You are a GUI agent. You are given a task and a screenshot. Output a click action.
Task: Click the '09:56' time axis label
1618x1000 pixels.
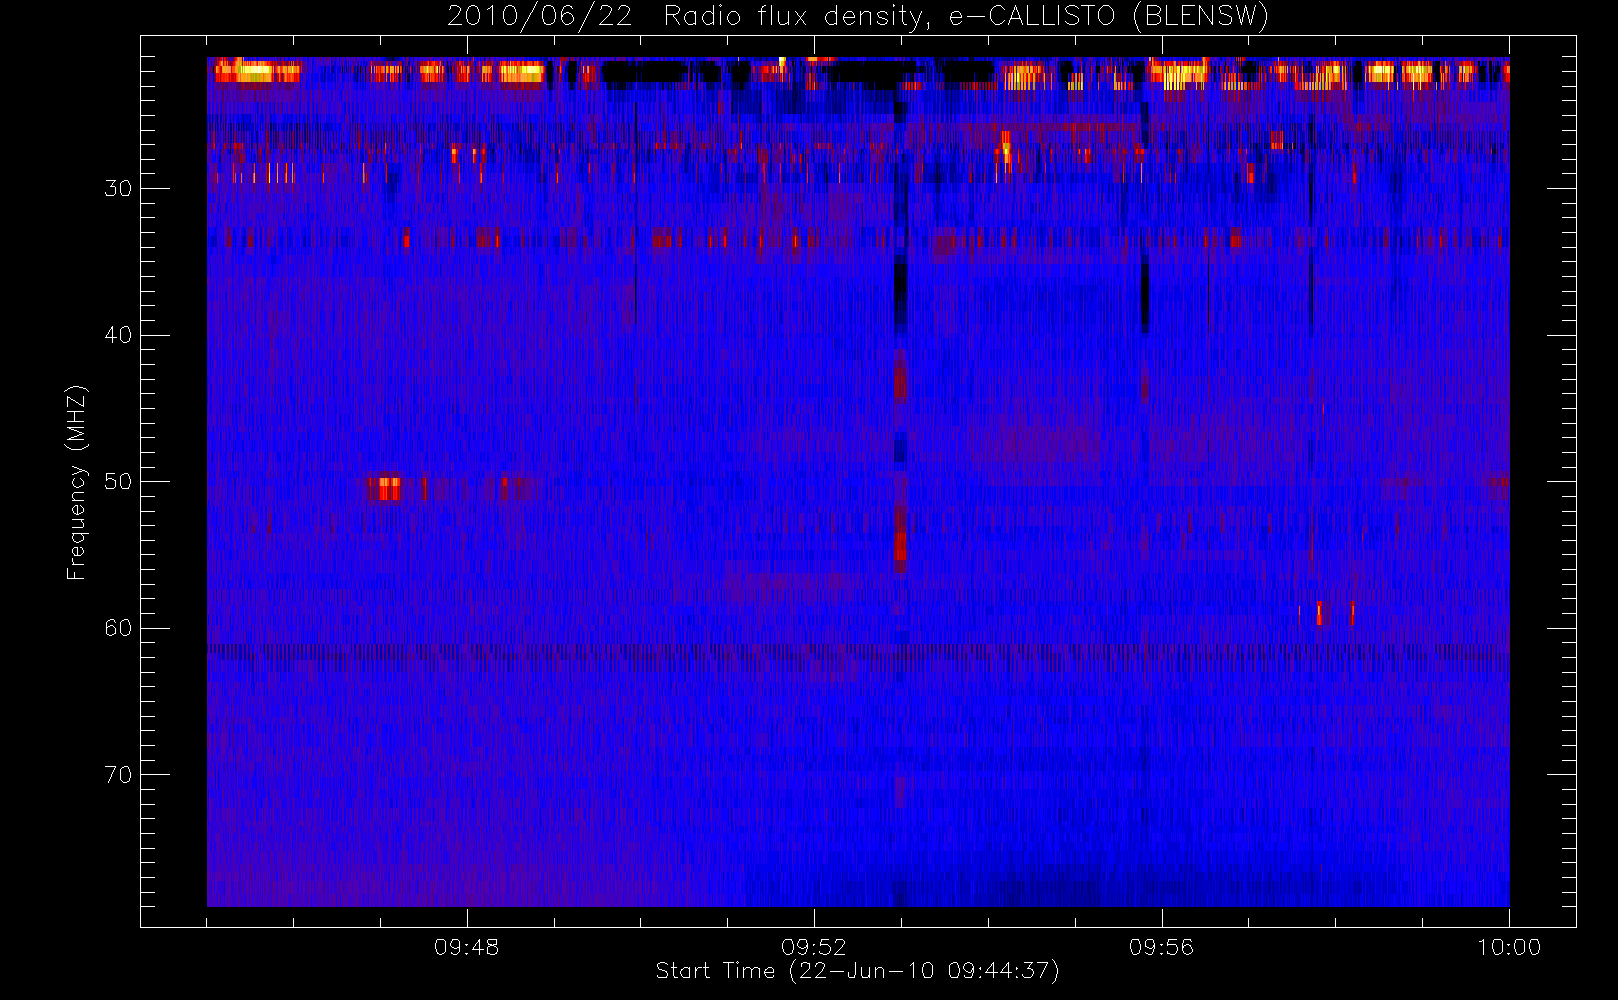(1161, 947)
